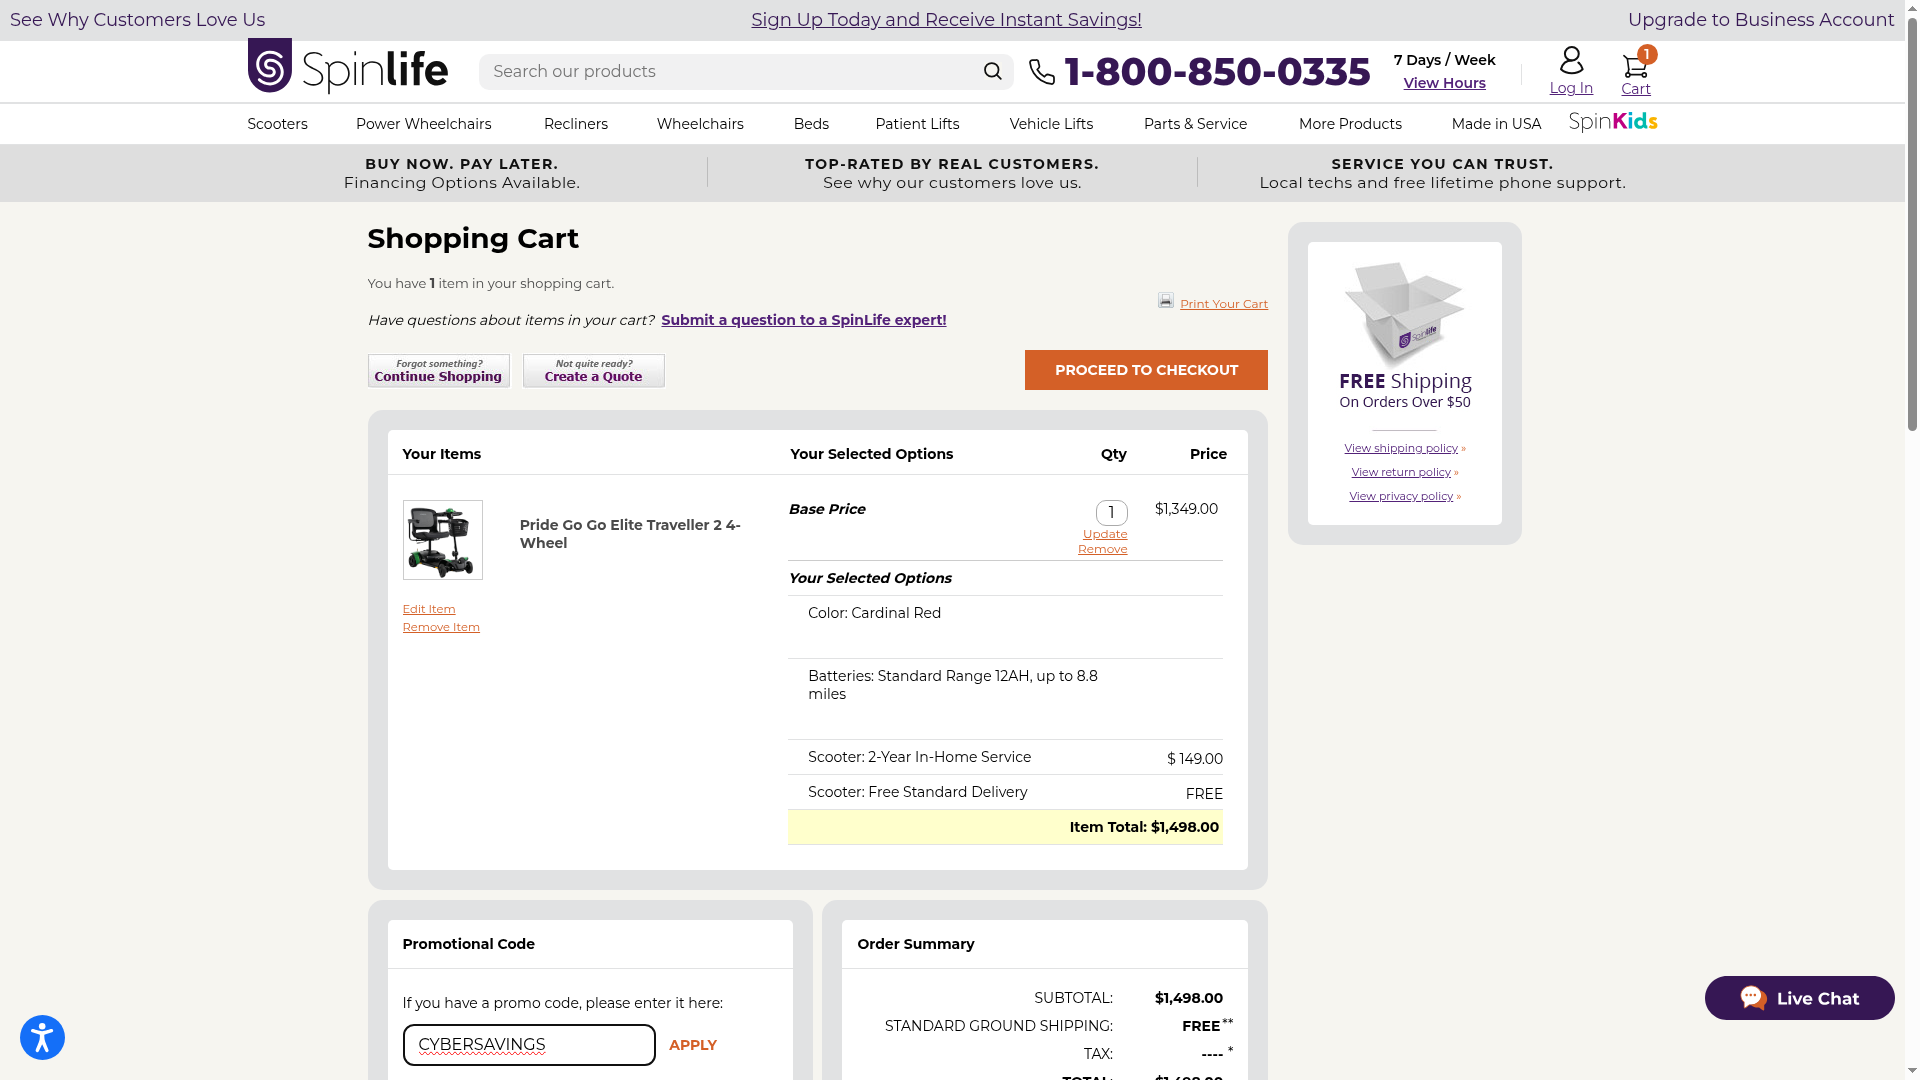
Task: Open the accessibility widget icon
Action: (42, 1037)
